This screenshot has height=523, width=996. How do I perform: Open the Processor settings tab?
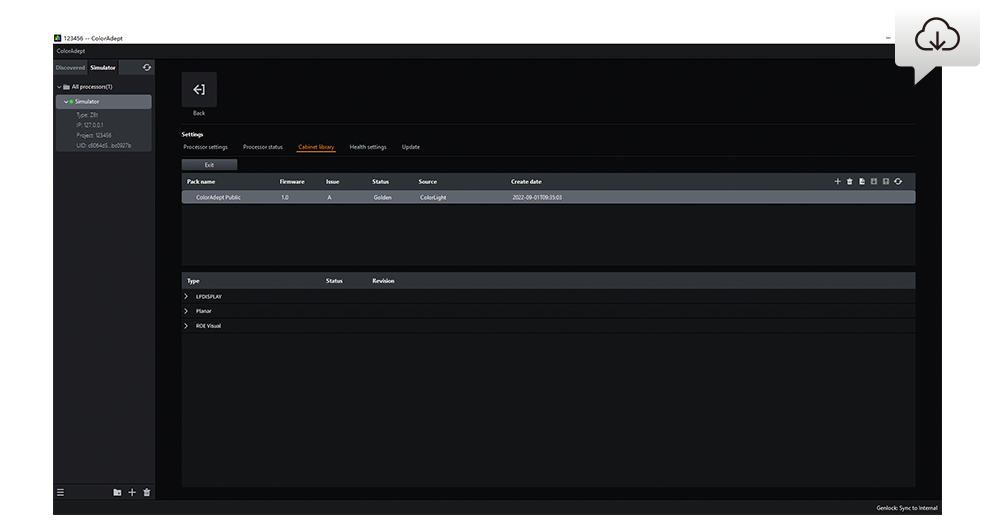pos(205,147)
